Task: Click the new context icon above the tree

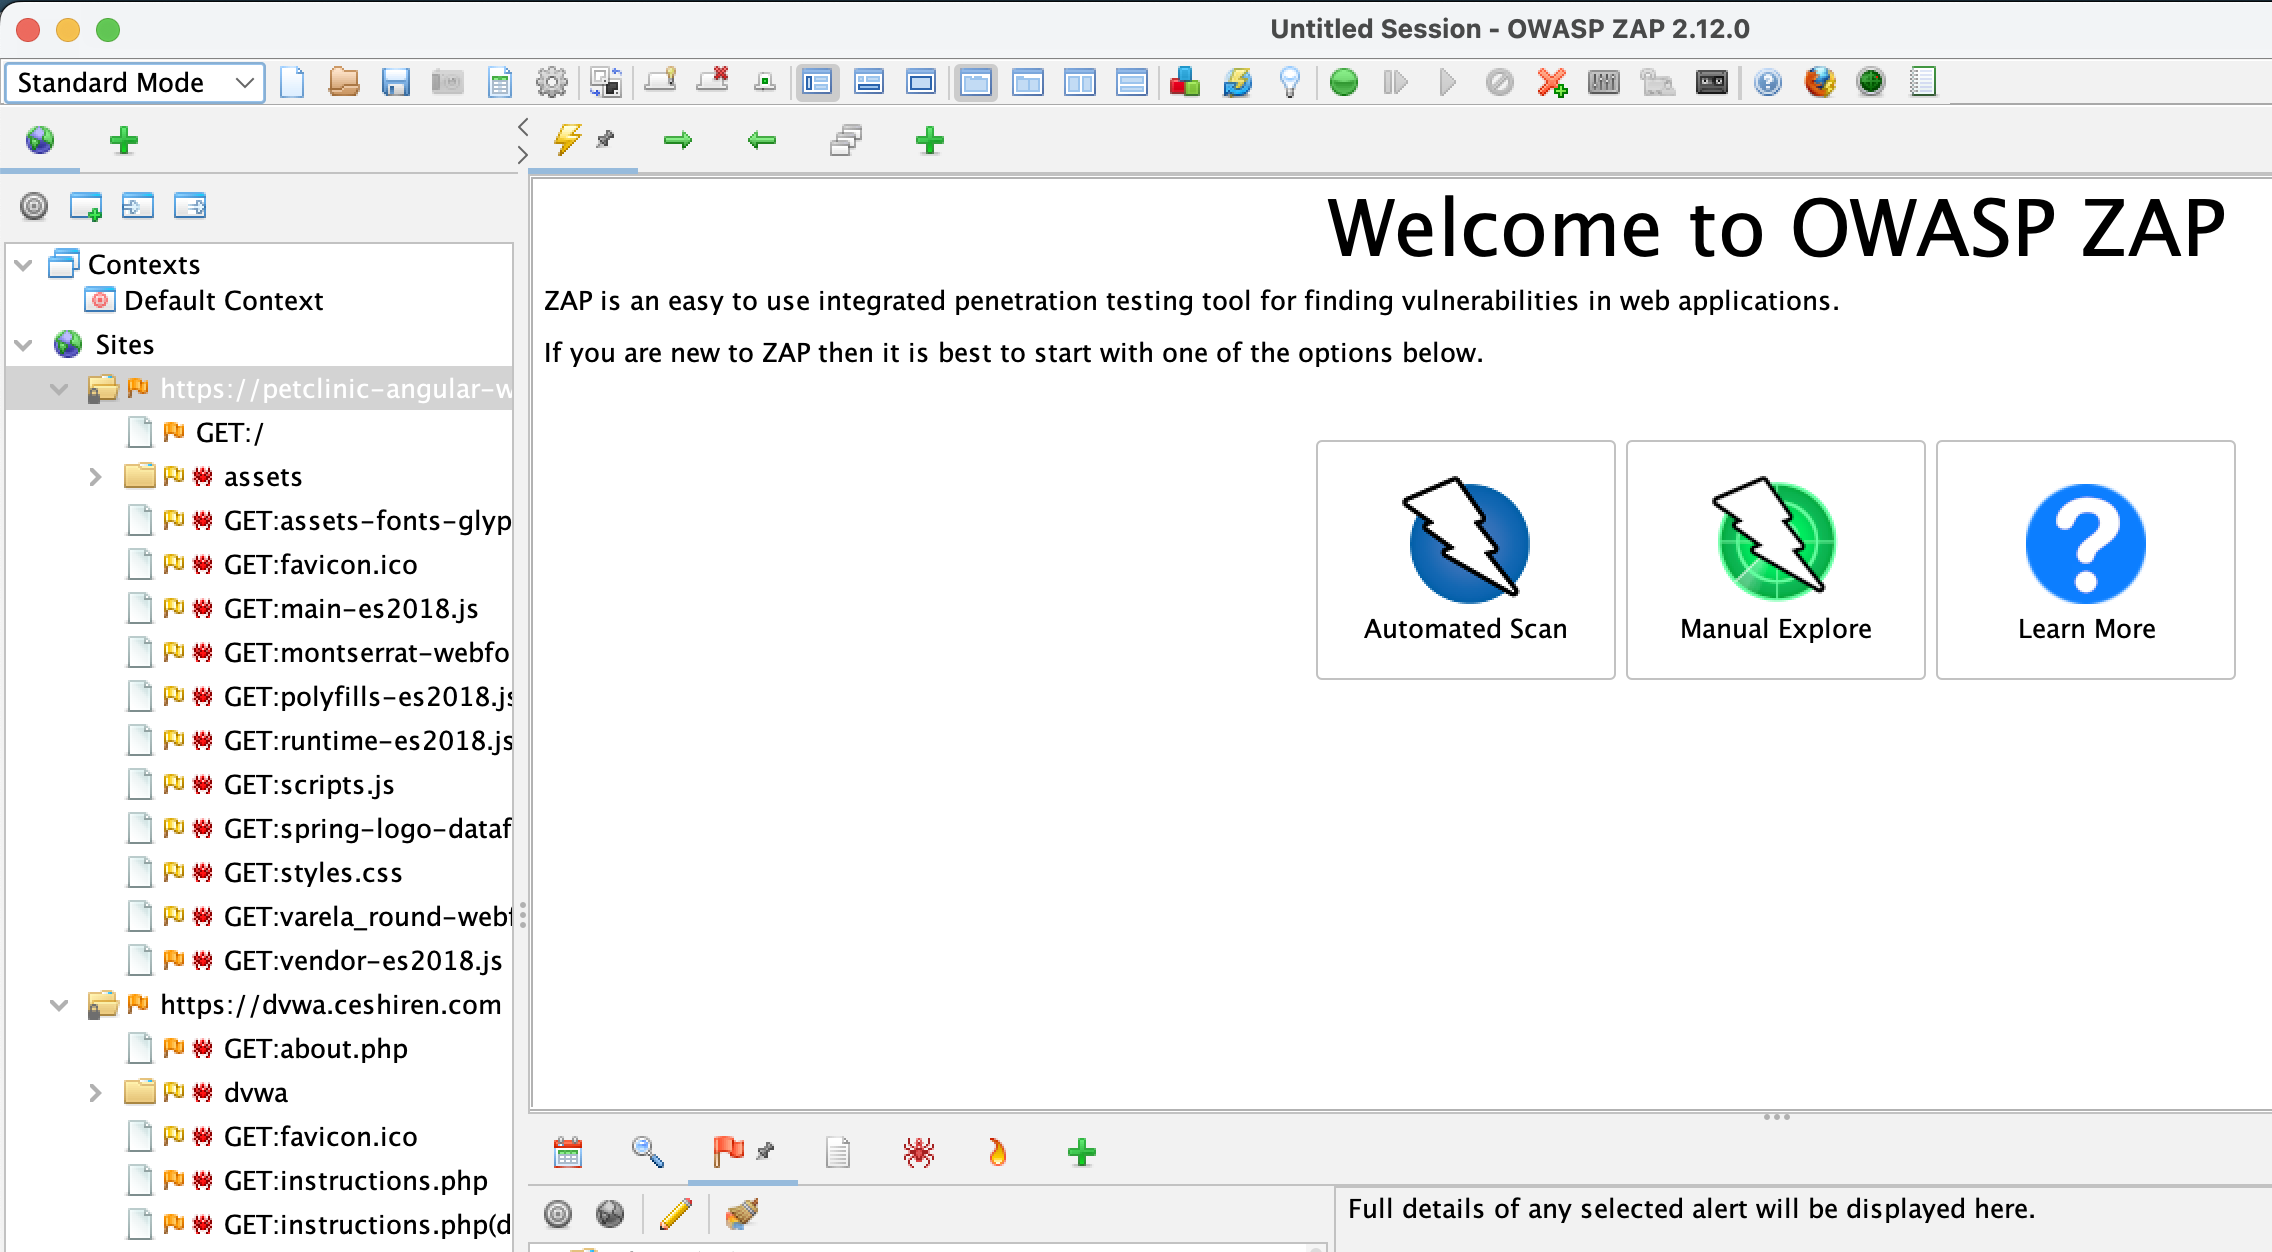Action: [x=86, y=207]
